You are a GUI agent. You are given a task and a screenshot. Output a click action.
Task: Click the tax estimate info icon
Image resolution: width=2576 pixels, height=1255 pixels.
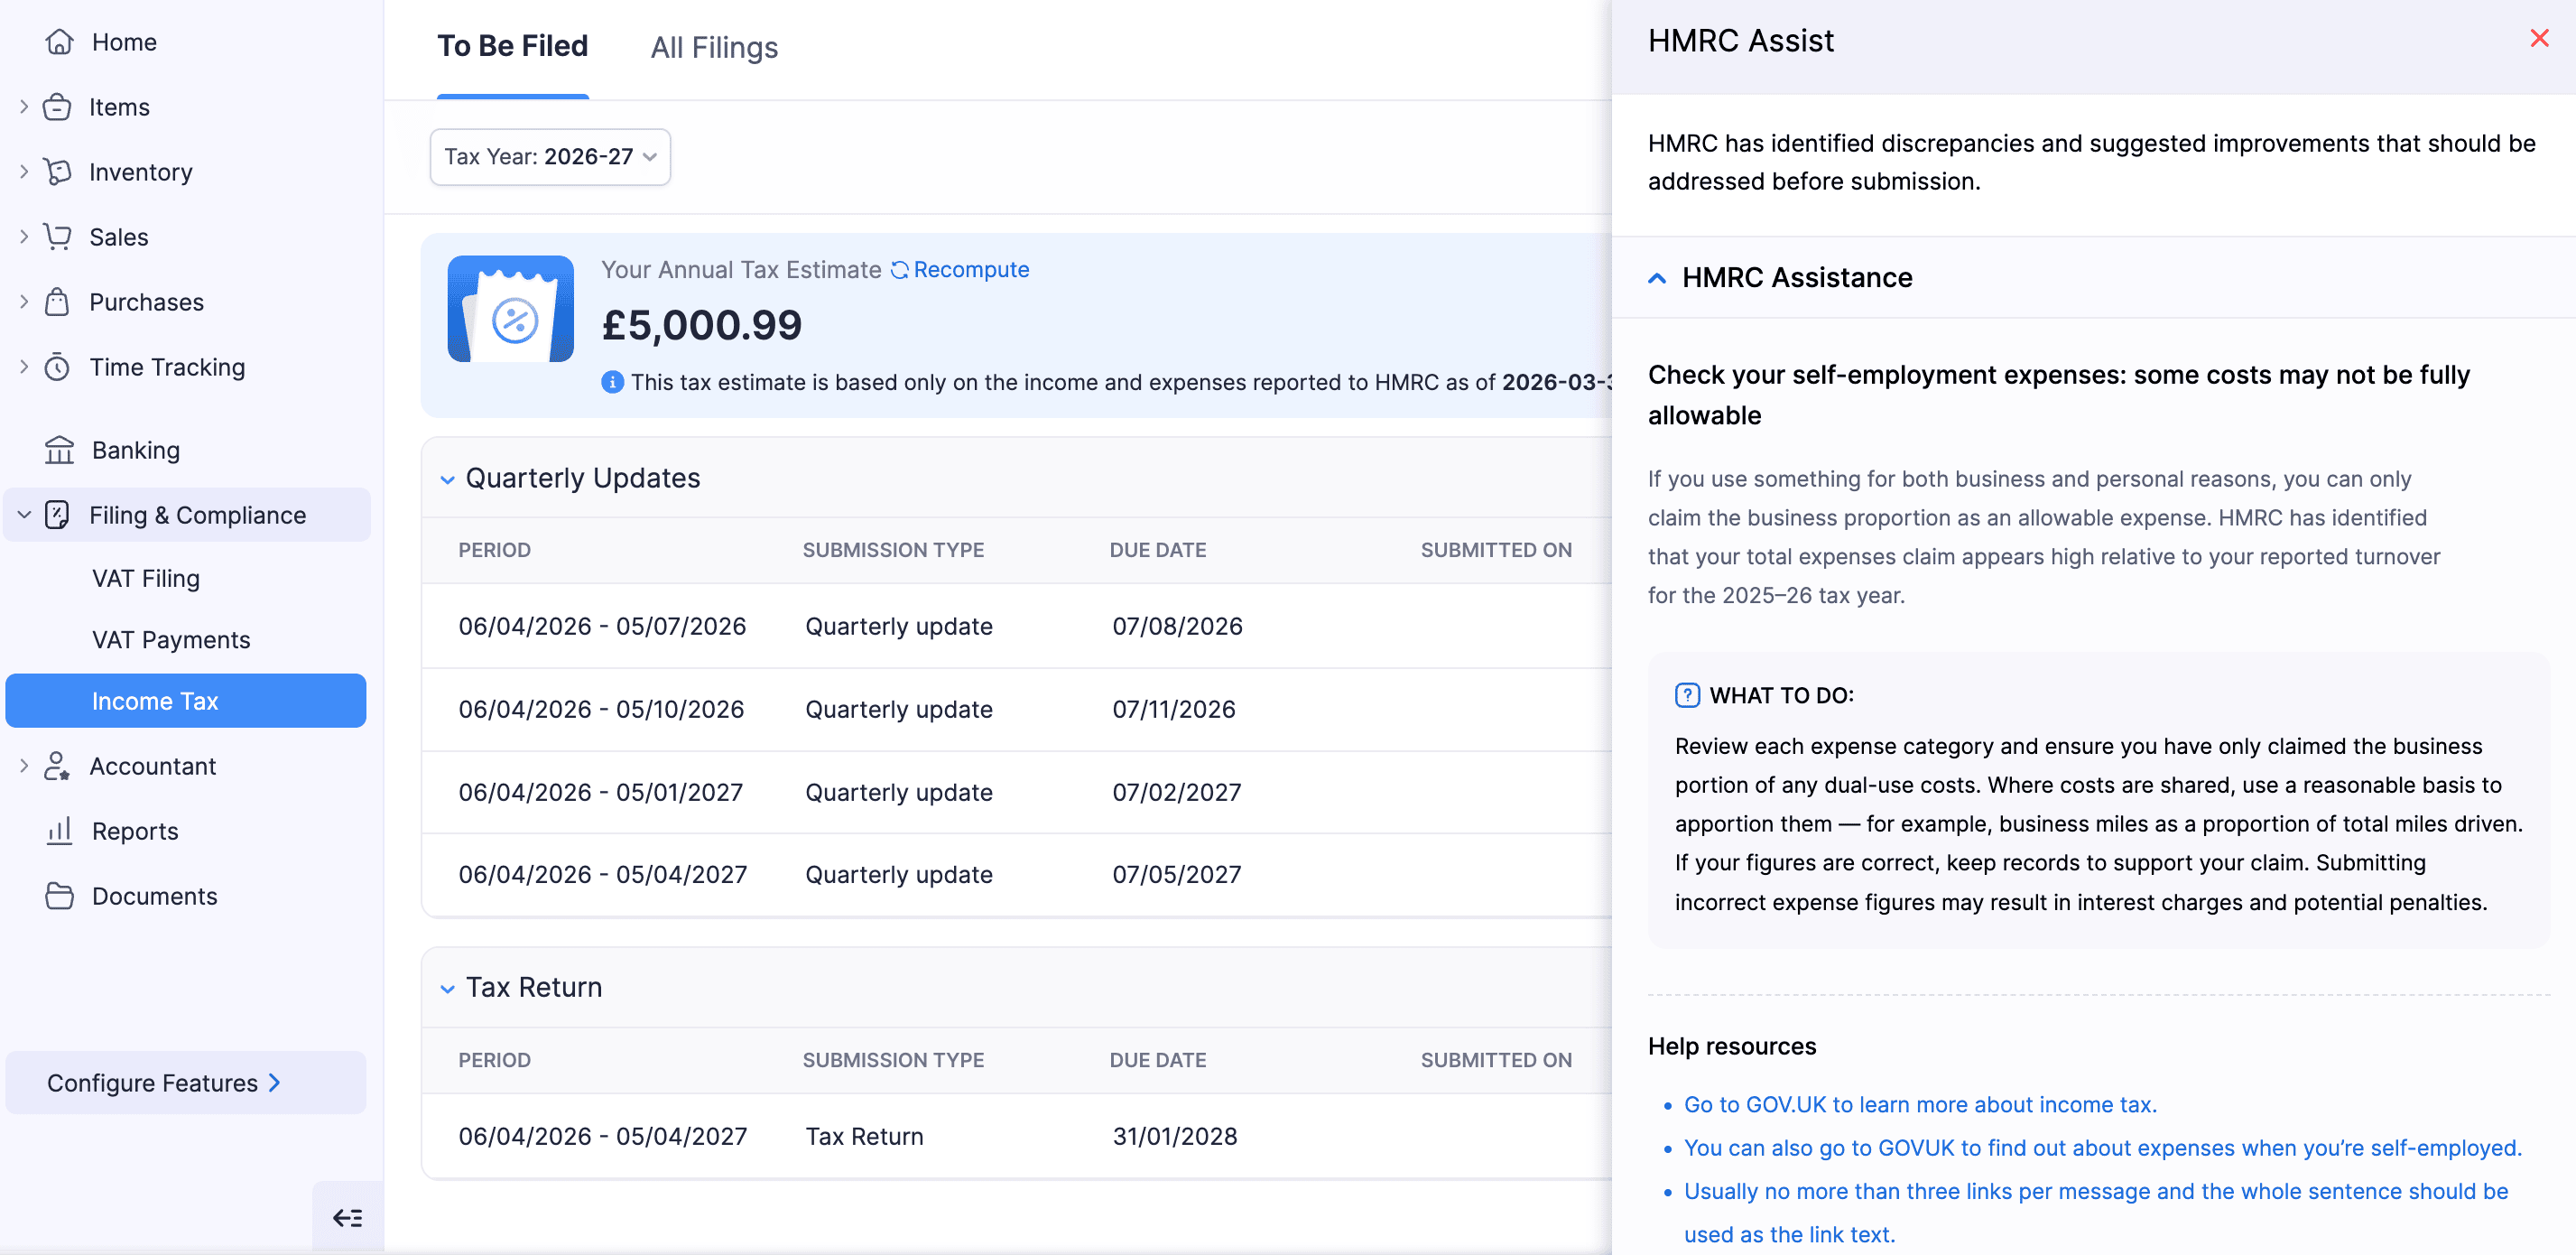[x=612, y=382]
